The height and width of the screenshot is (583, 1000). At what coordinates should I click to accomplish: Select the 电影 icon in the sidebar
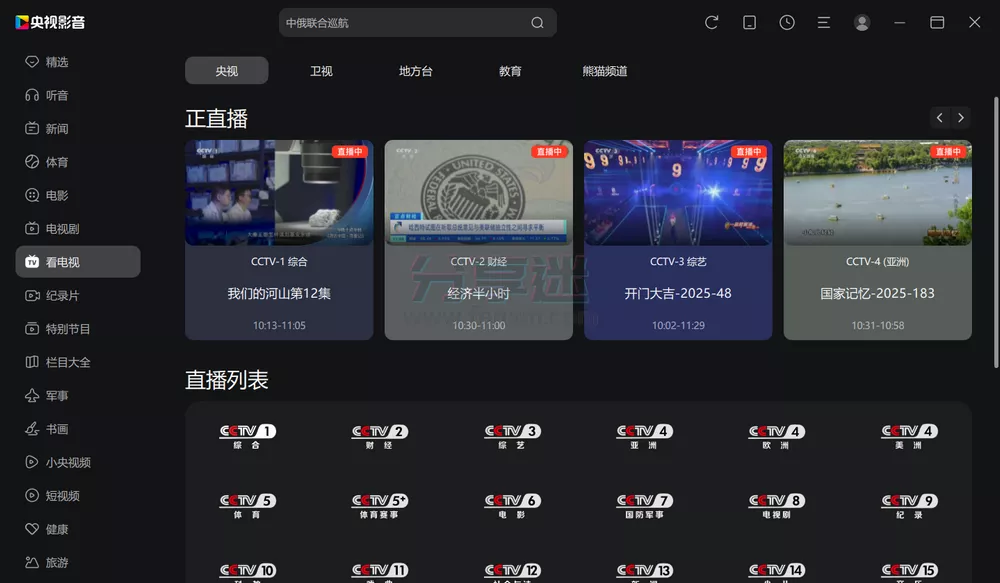pos(31,195)
